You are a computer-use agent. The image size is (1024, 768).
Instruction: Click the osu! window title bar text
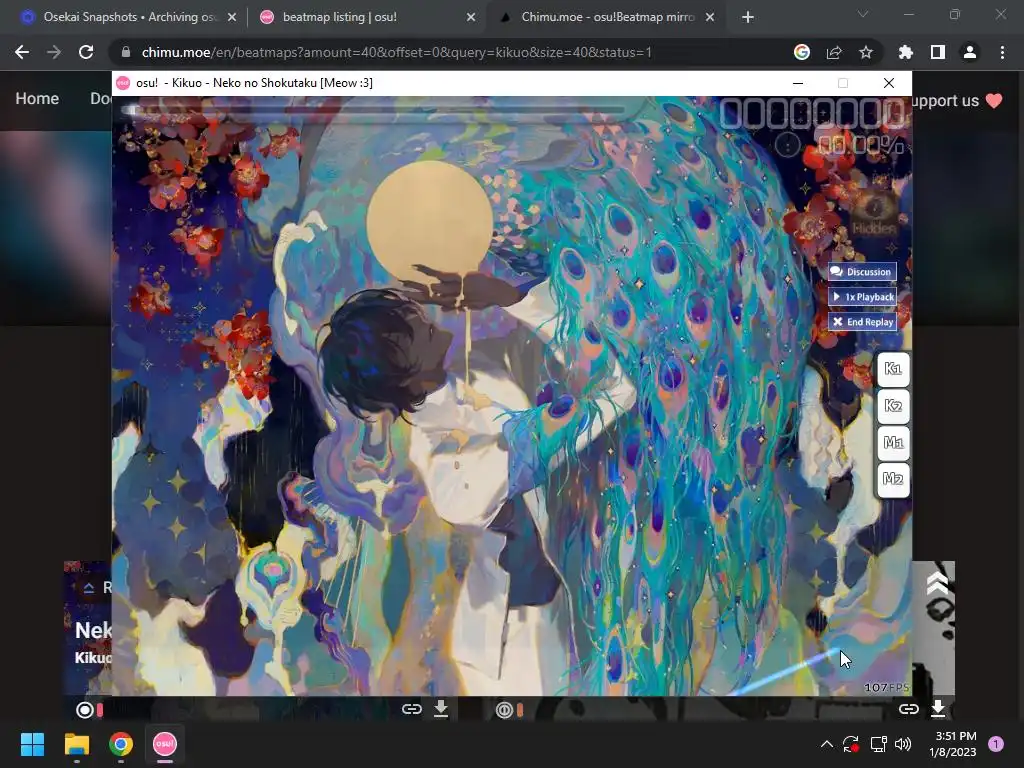click(255, 83)
